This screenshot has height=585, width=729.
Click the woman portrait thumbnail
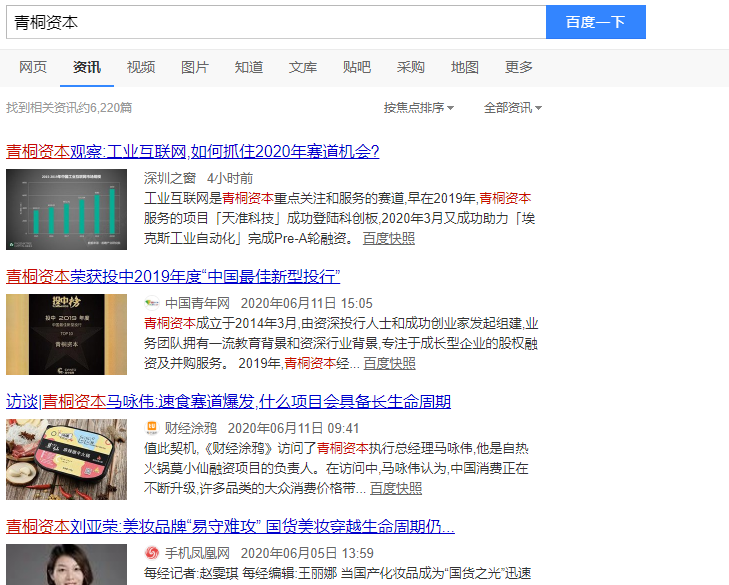coord(66,565)
